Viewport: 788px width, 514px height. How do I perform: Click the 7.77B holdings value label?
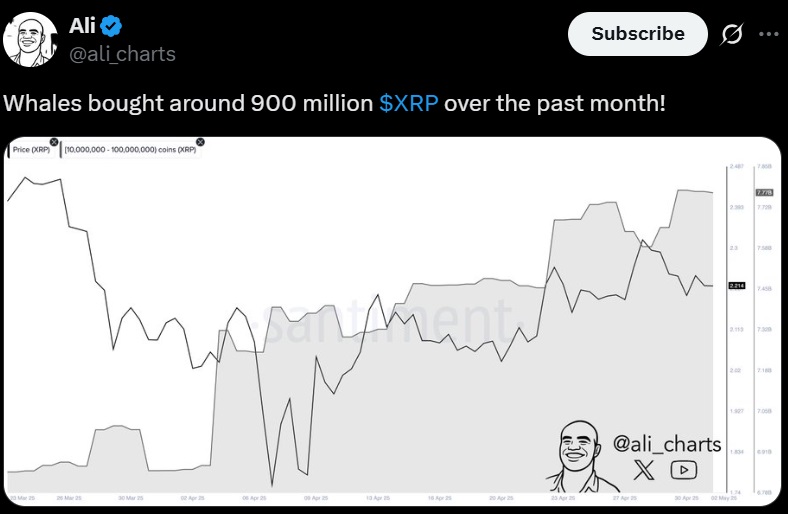click(x=764, y=192)
